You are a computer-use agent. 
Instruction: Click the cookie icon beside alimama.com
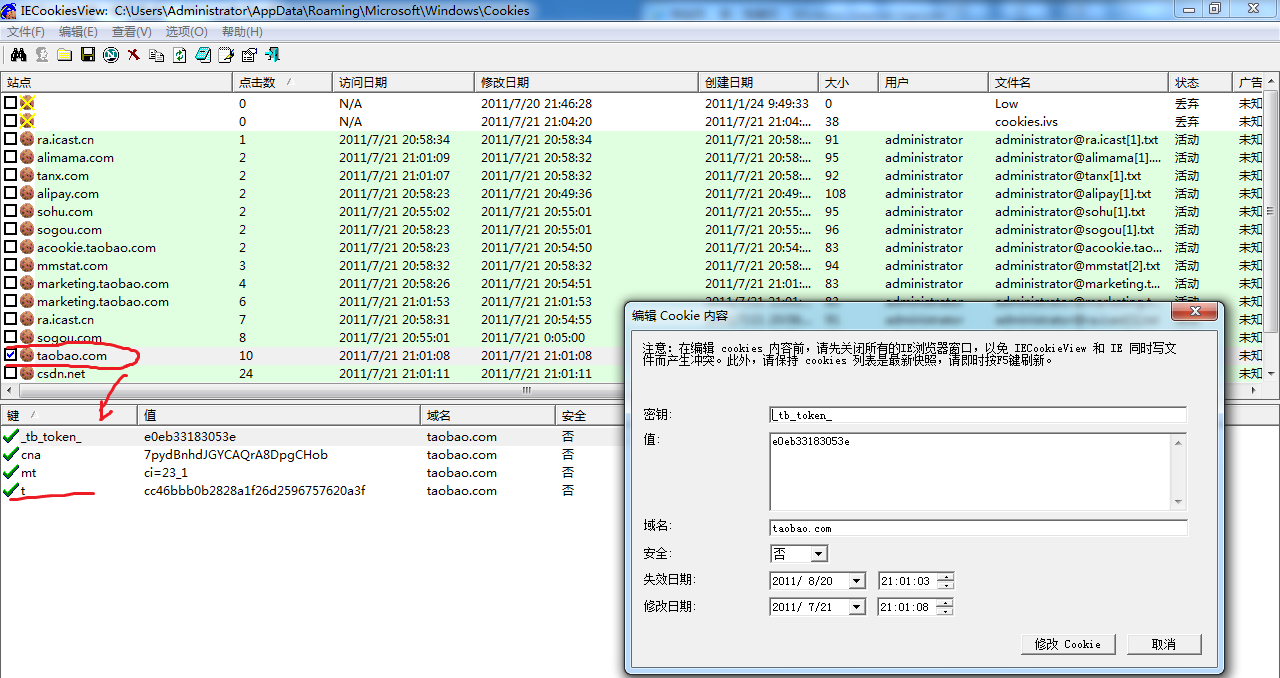[x=27, y=157]
